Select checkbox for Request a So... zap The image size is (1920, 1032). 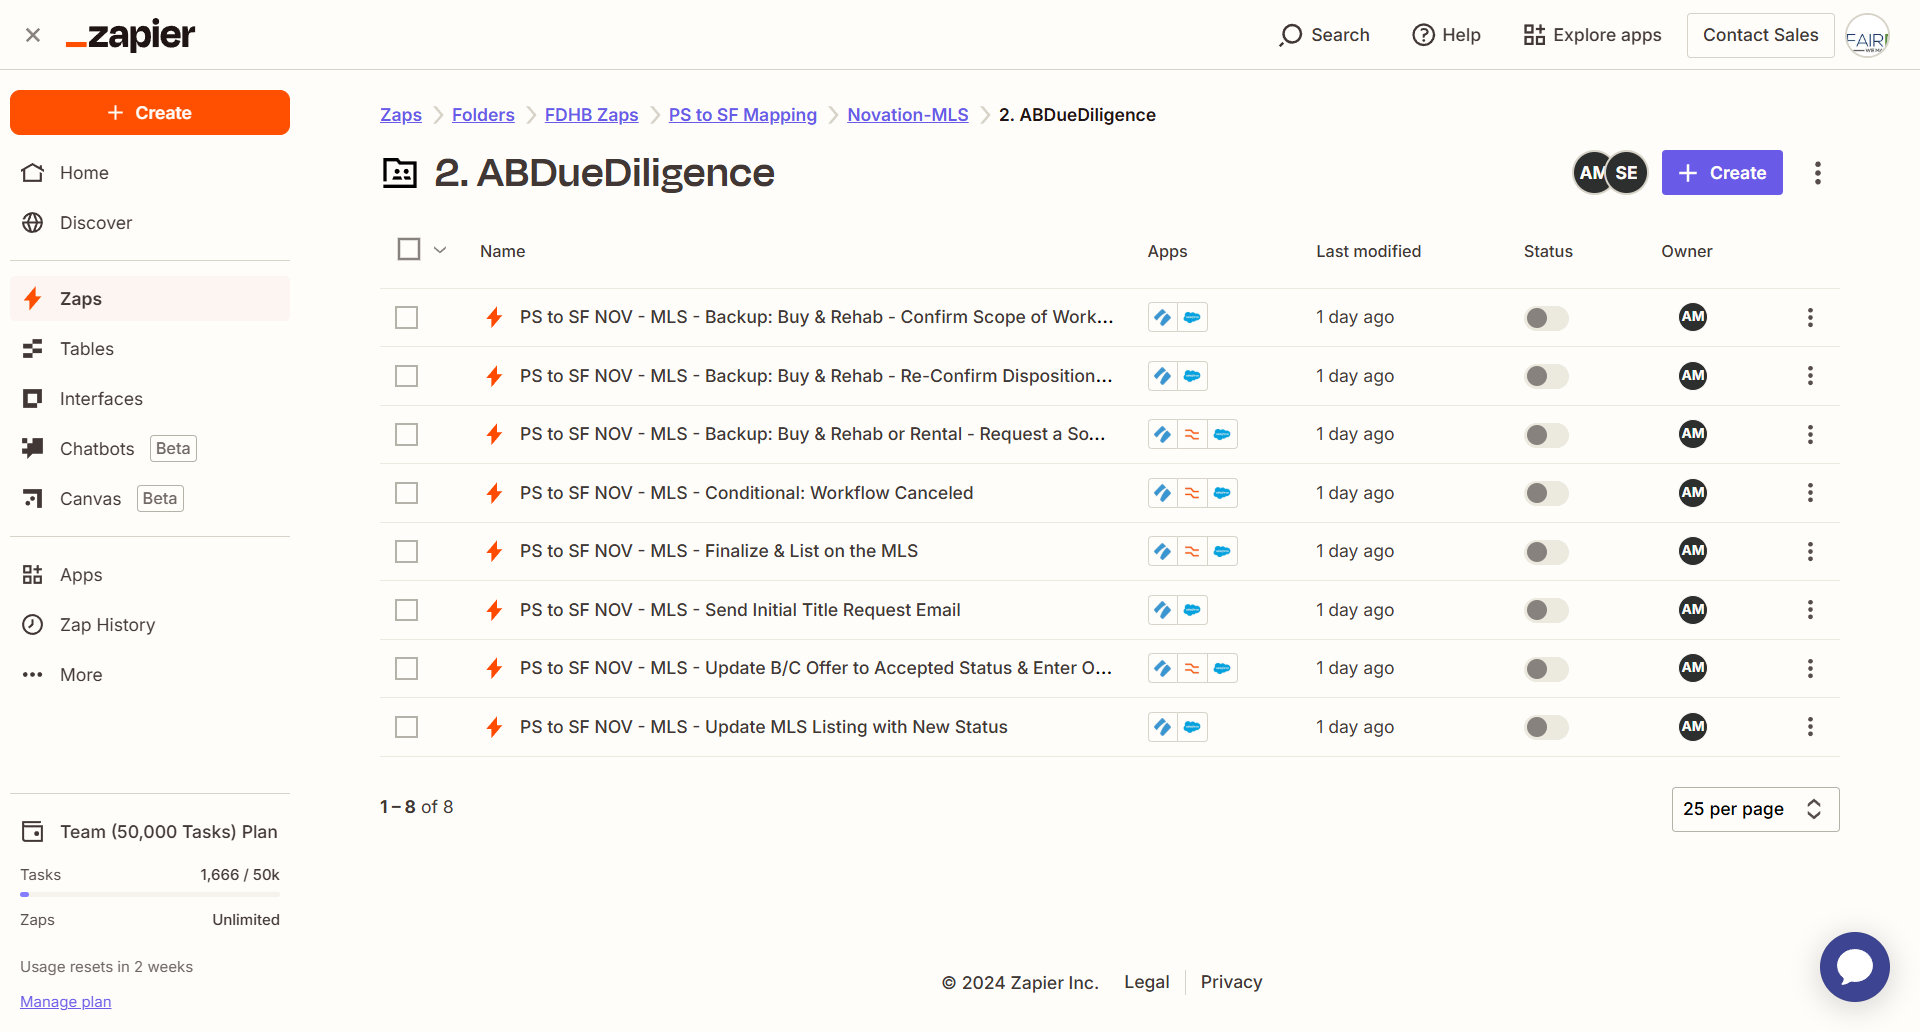coord(406,435)
